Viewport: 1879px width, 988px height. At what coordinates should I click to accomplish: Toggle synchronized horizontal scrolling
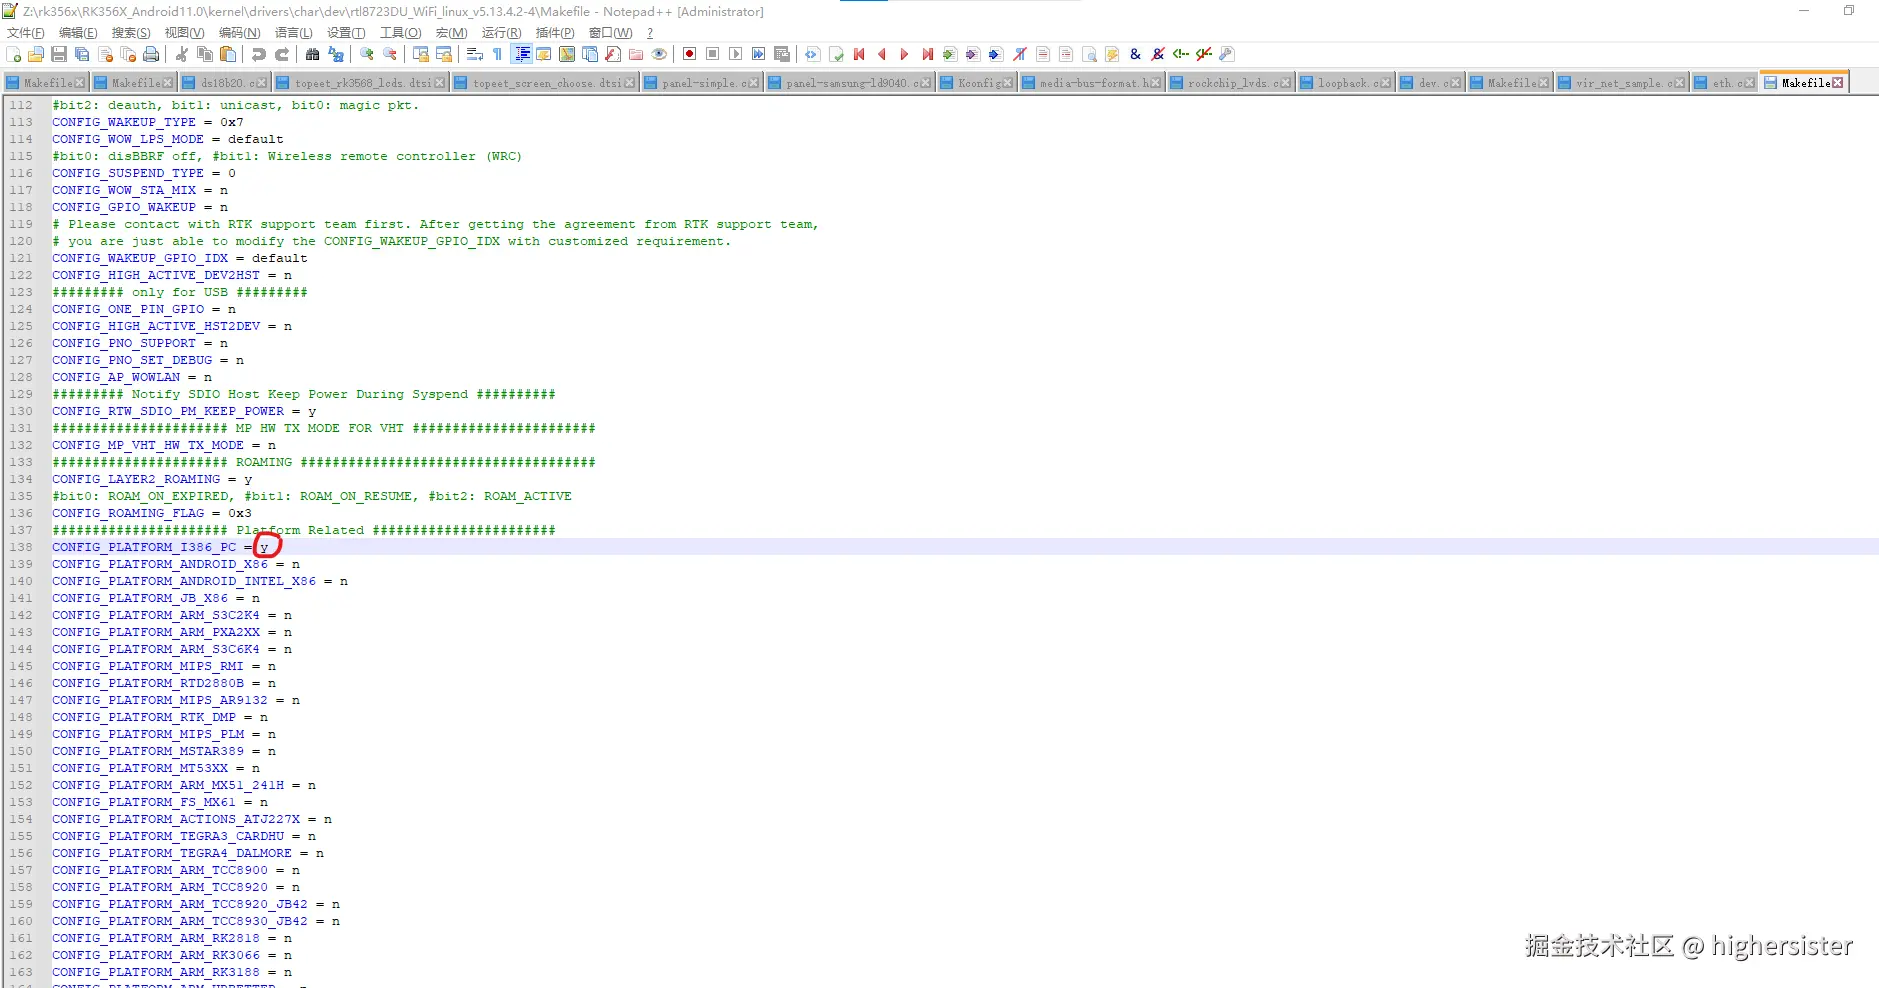[x=444, y=54]
